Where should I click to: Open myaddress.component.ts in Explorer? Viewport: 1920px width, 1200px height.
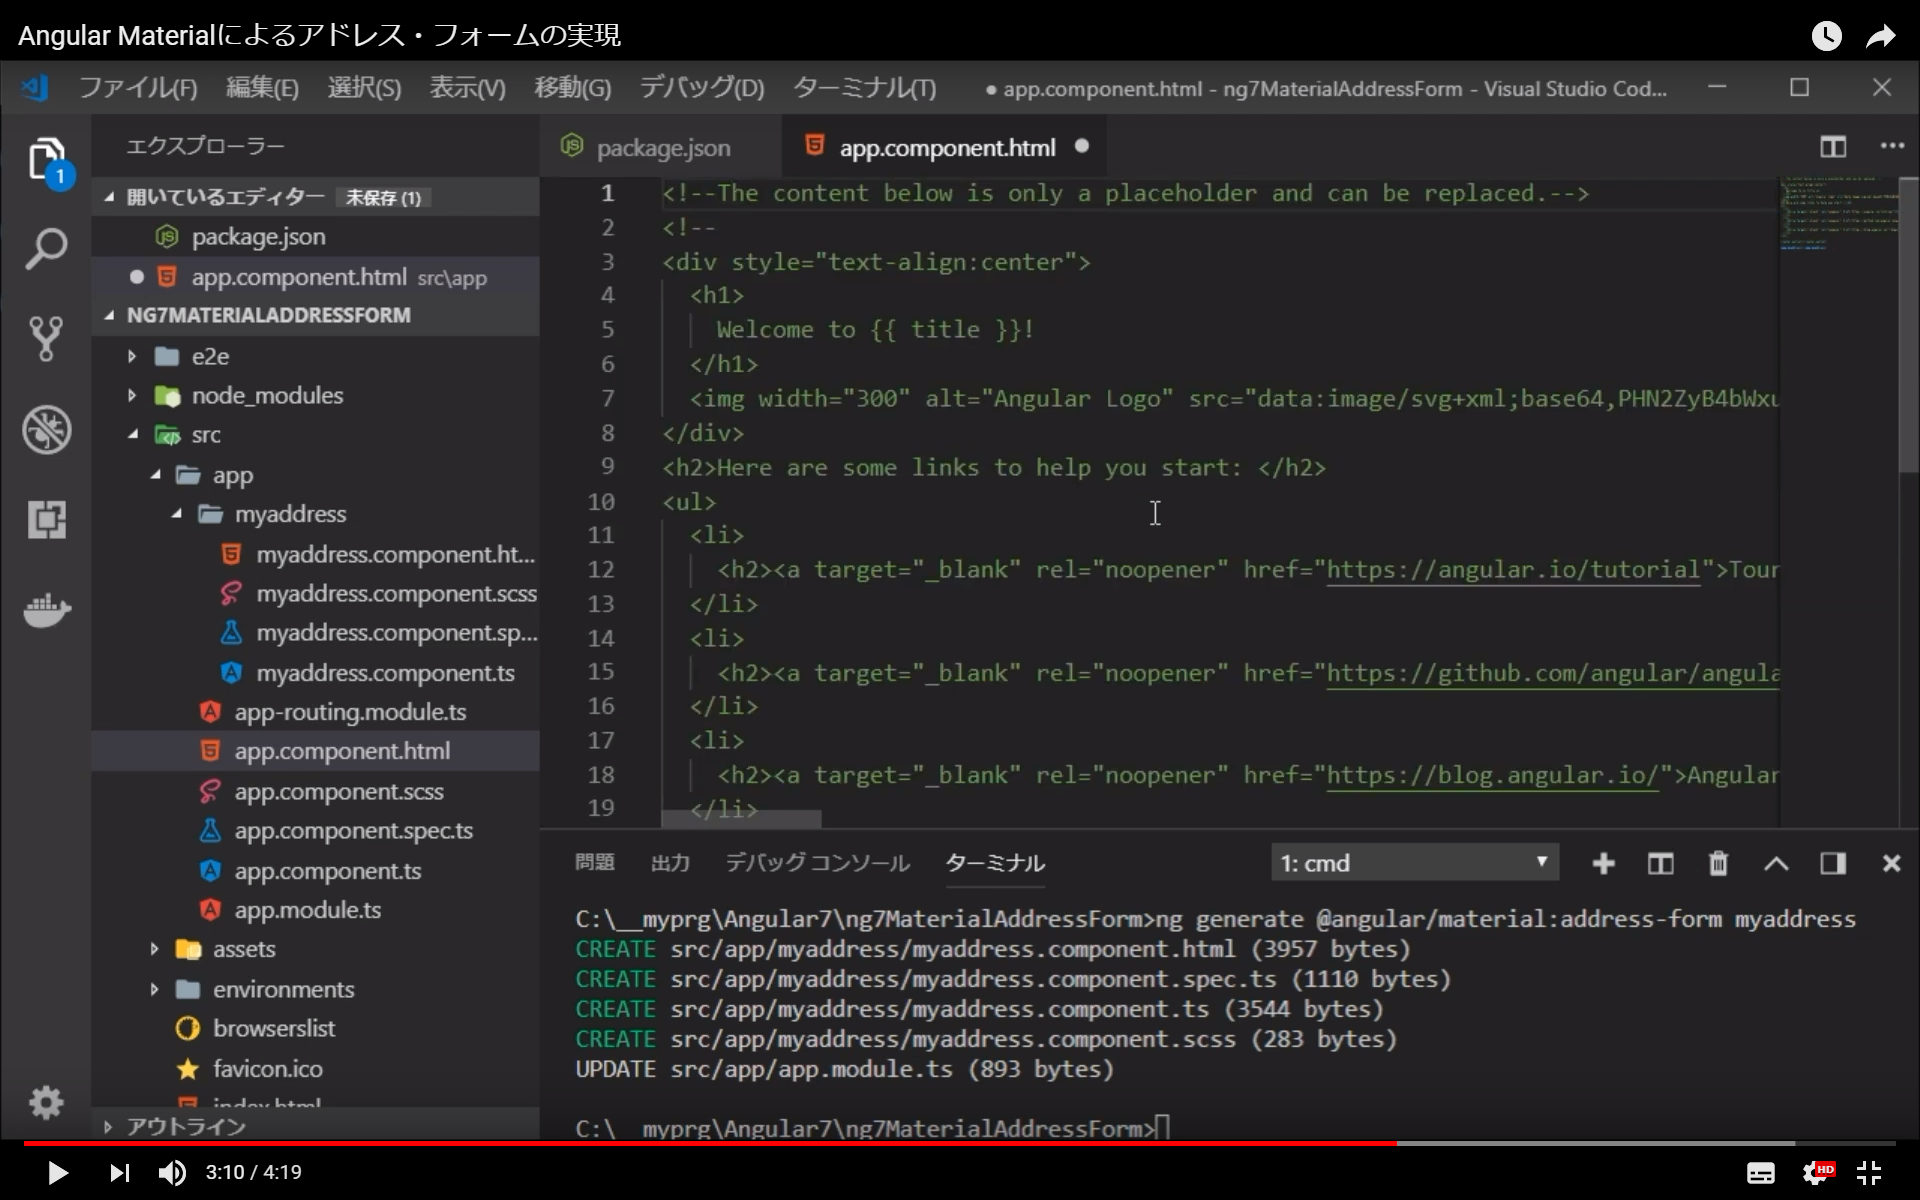(386, 672)
